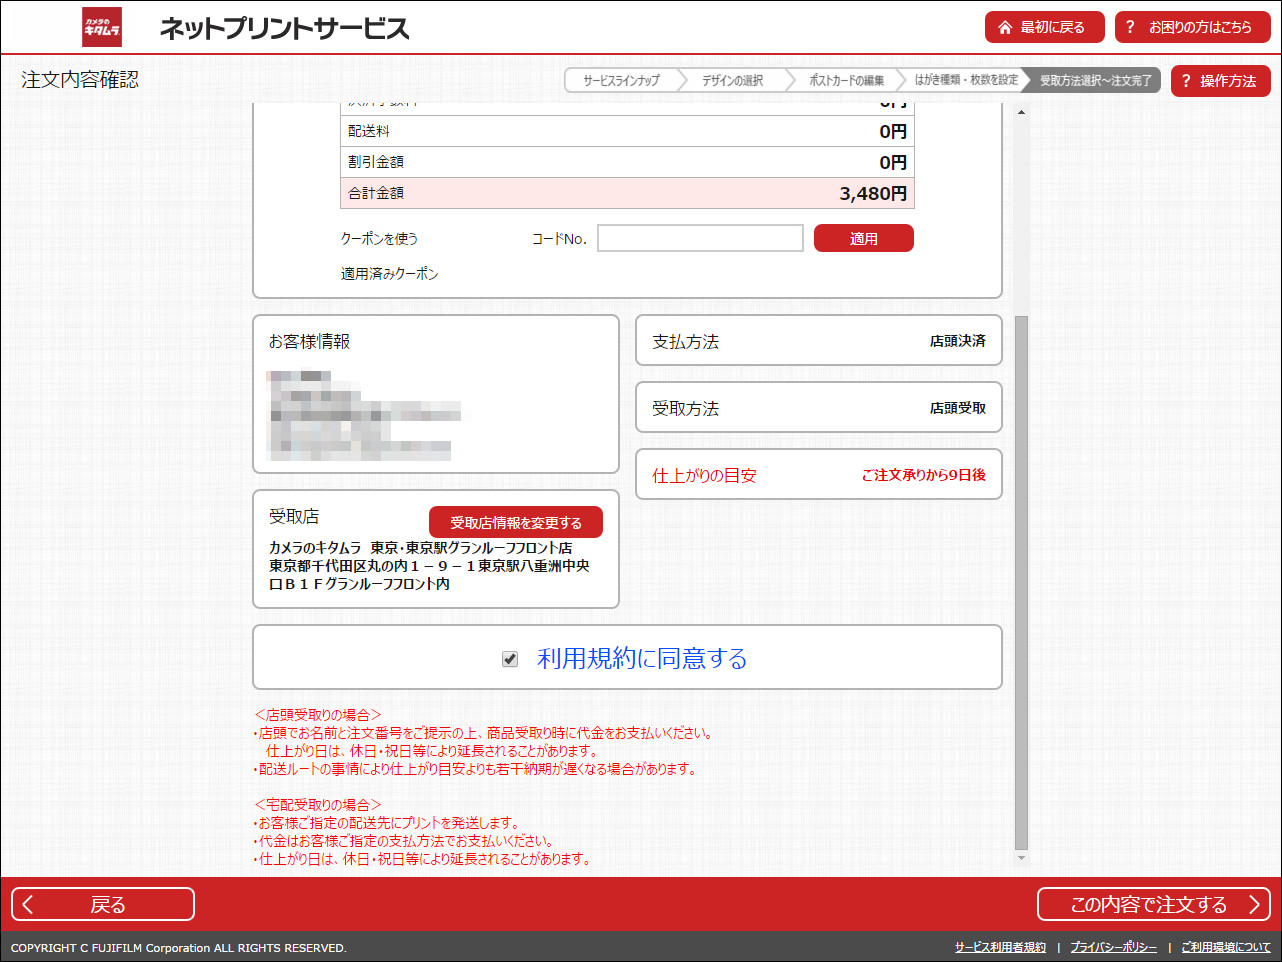The height and width of the screenshot is (962, 1282).
Task: Select the ポストカードの編集 breadcrumb step
Action: (x=845, y=79)
